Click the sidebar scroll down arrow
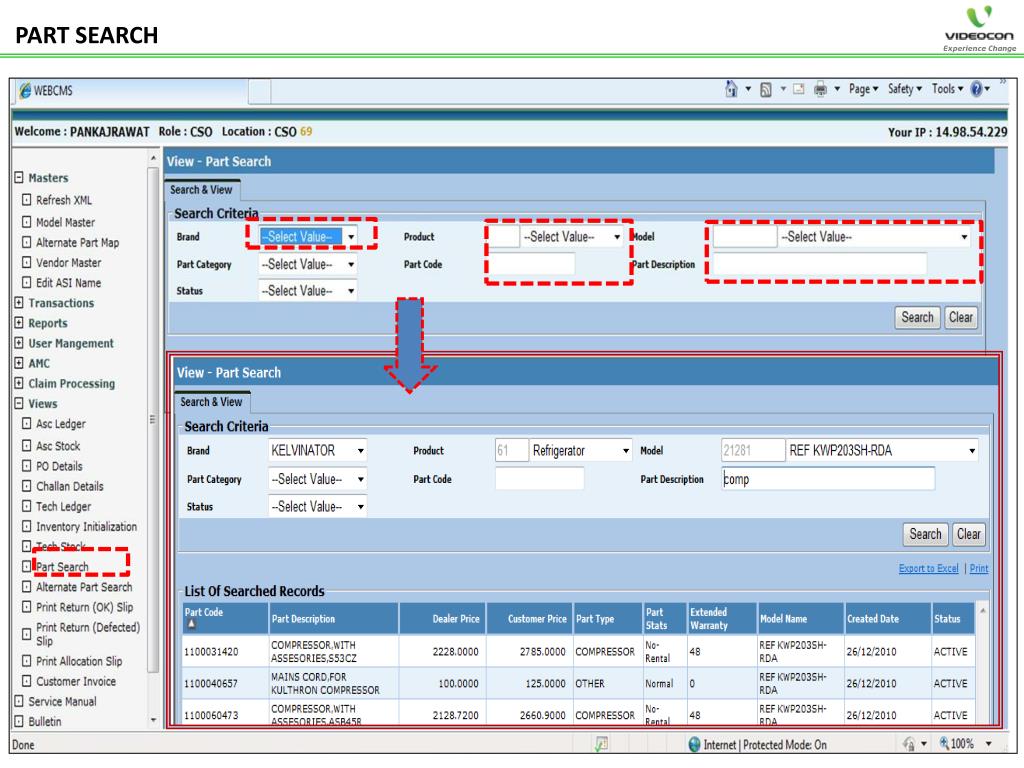 [x=153, y=720]
